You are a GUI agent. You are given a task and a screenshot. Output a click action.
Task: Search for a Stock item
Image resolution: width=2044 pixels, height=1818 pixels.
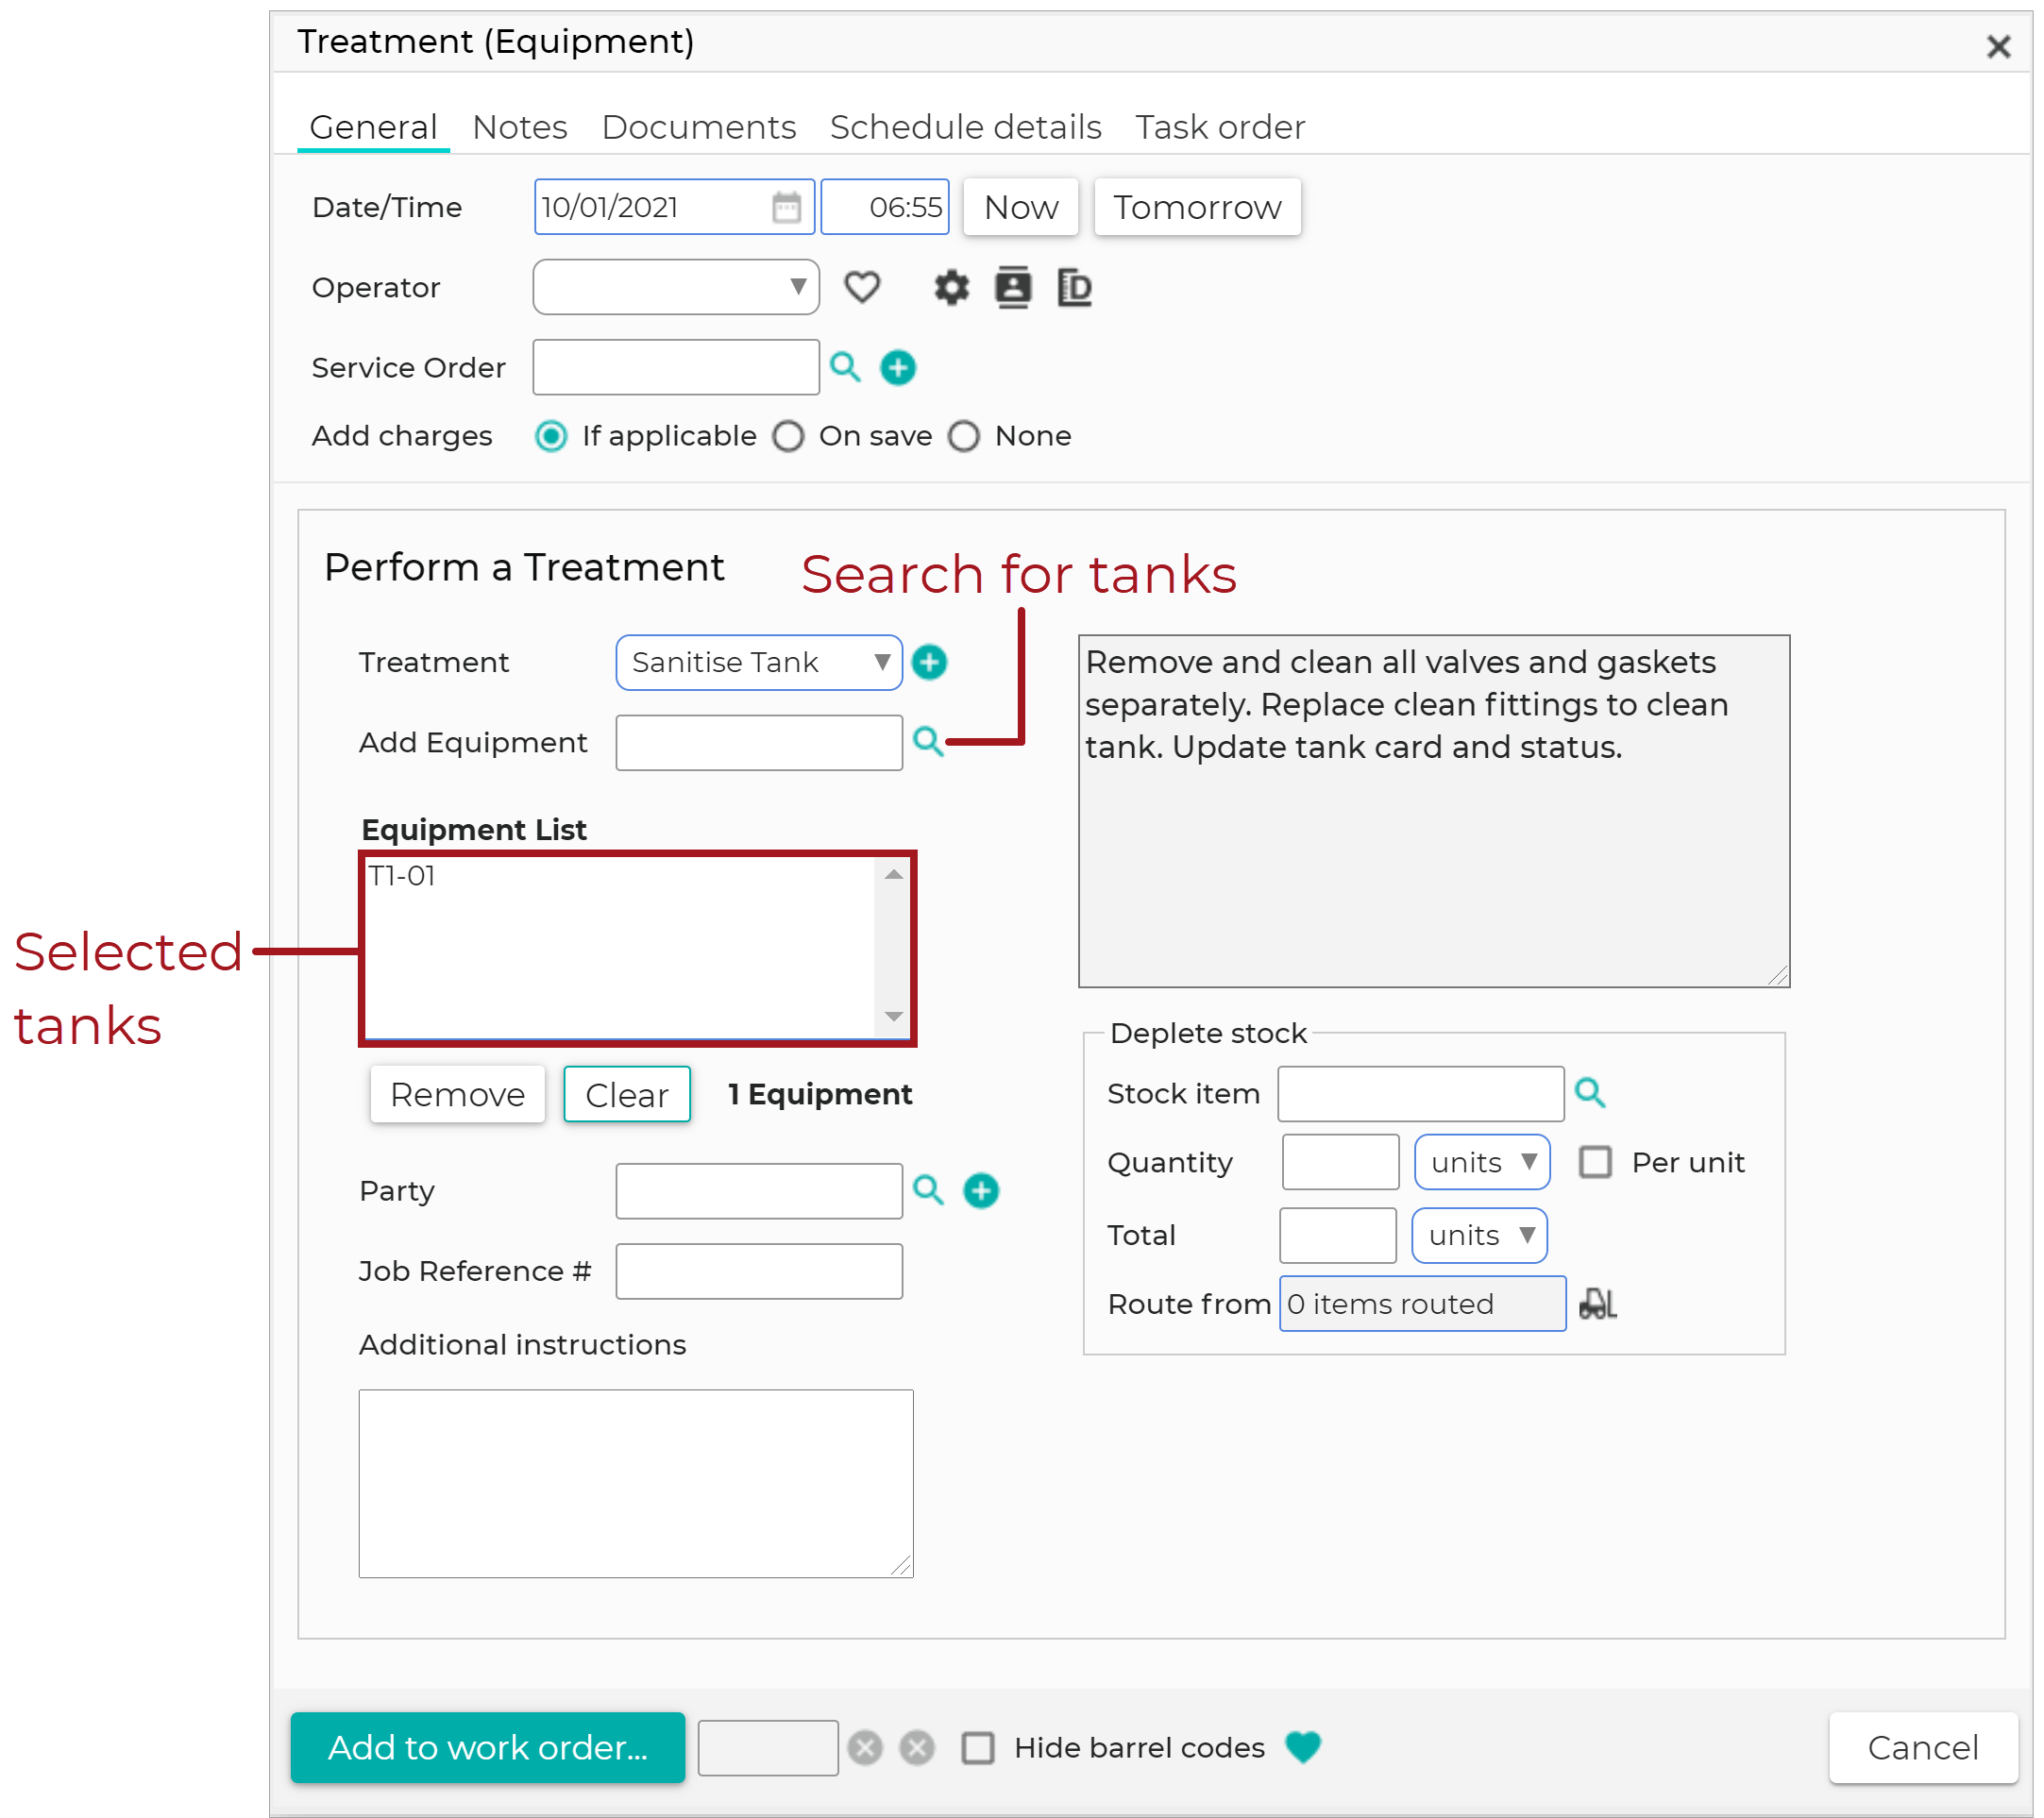coord(1590,1093)
